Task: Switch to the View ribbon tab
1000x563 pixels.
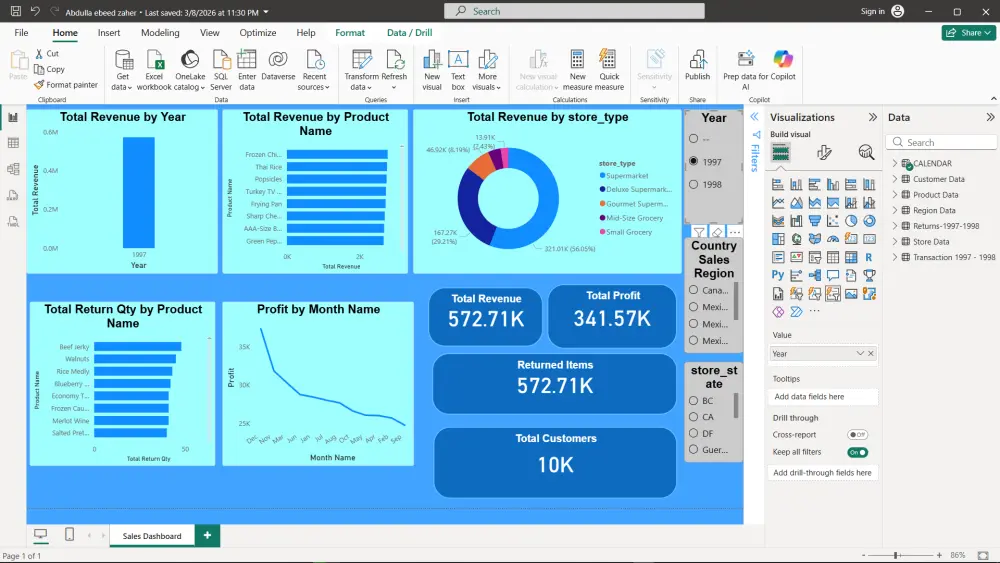Action: pyautogui.click(x=209, y=33)
